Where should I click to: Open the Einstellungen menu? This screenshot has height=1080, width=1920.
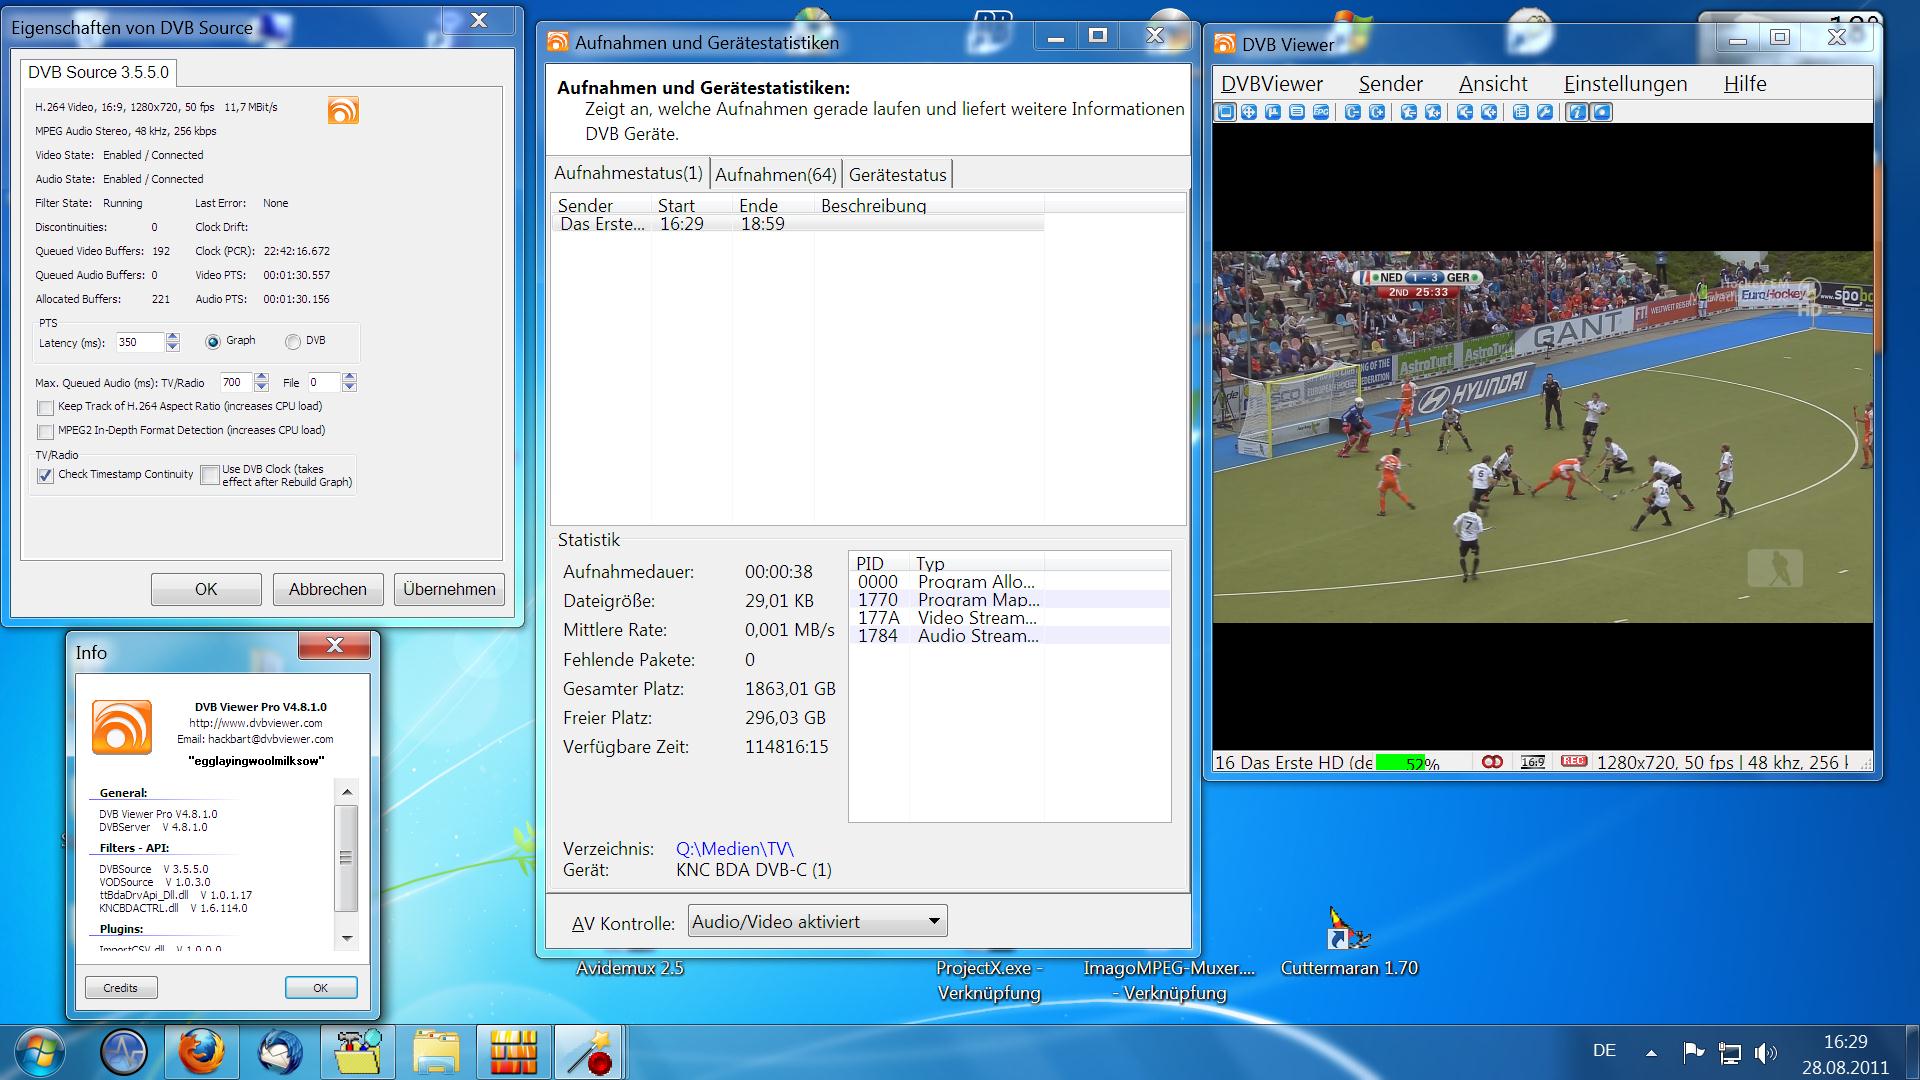point(1625,84)
